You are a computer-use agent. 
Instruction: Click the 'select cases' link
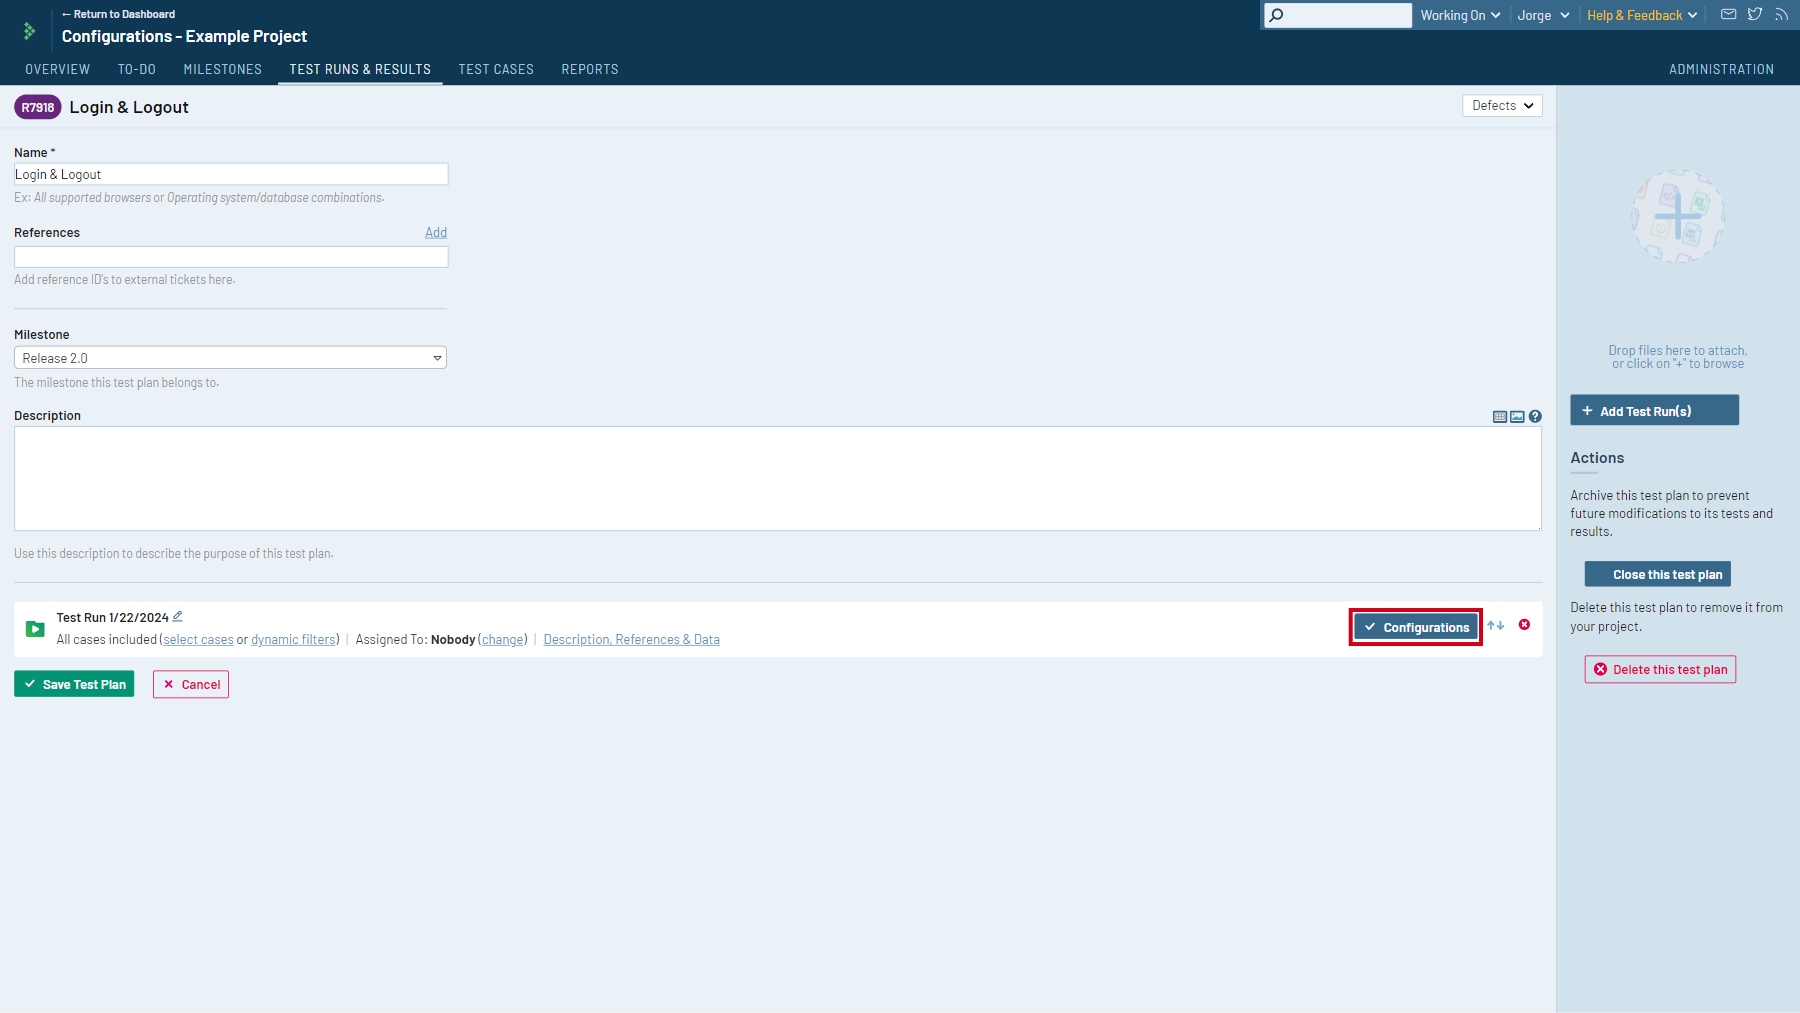pyautogui.click(x=198, y=640)
